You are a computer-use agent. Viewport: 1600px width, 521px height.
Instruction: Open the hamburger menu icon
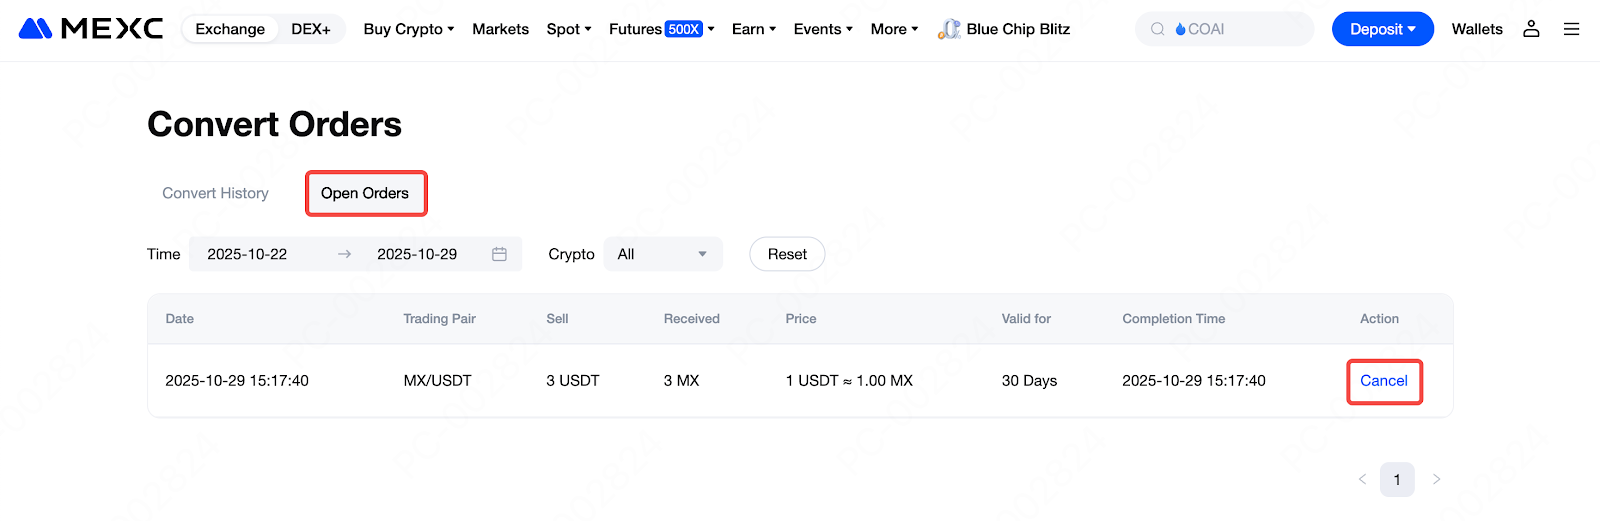tap(1572, 29)
